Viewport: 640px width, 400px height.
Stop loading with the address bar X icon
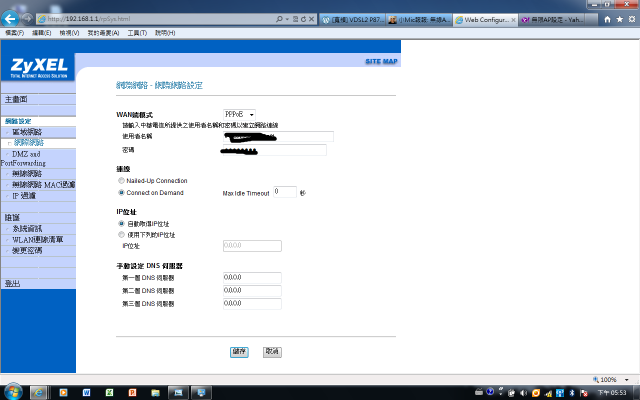[311, 19]
